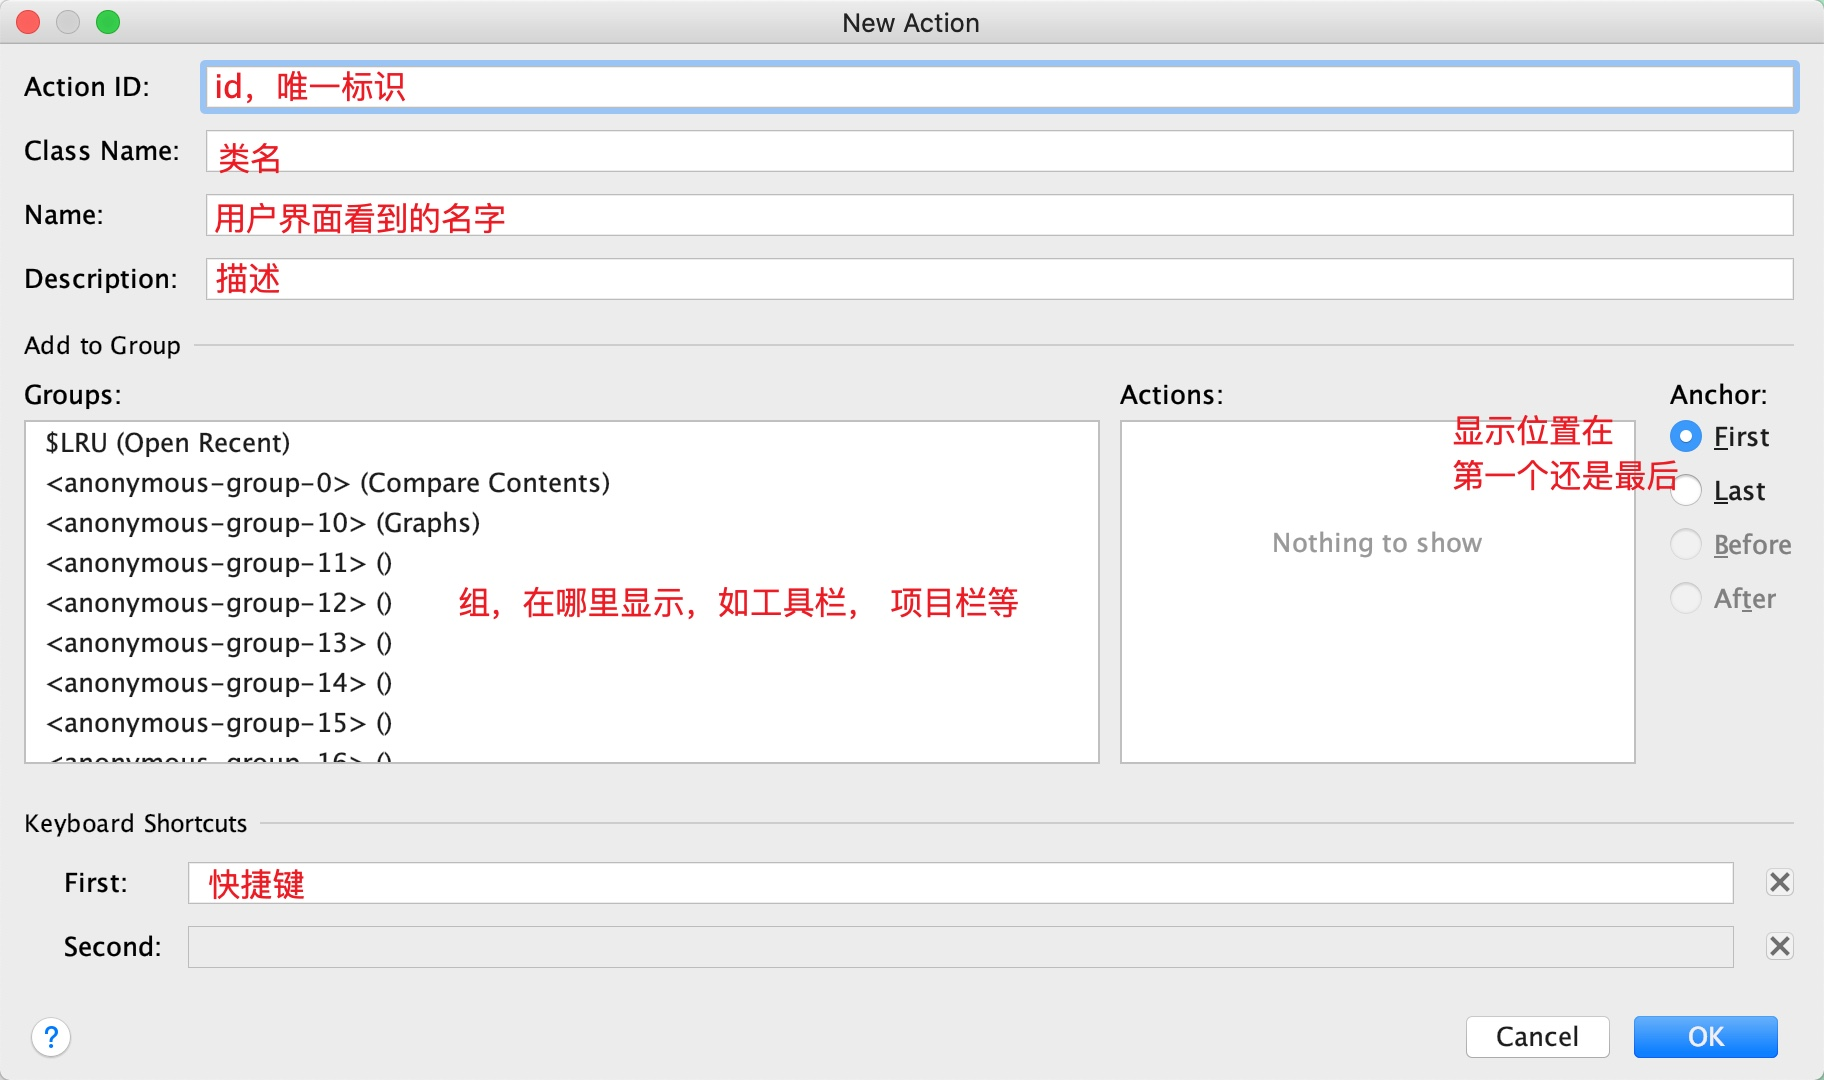Click the Actions list 'Nothing to show' area

[x=1377, y=592]
